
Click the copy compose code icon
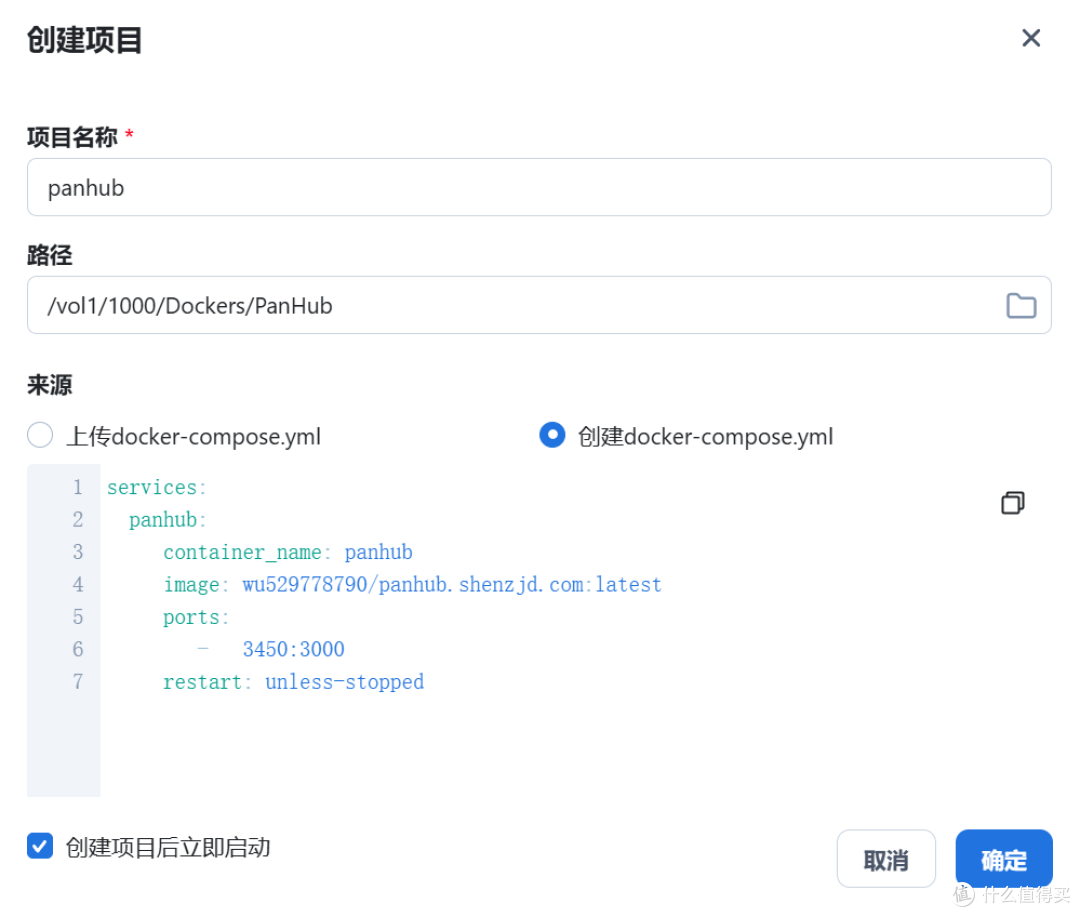(x=1012, y=503)
